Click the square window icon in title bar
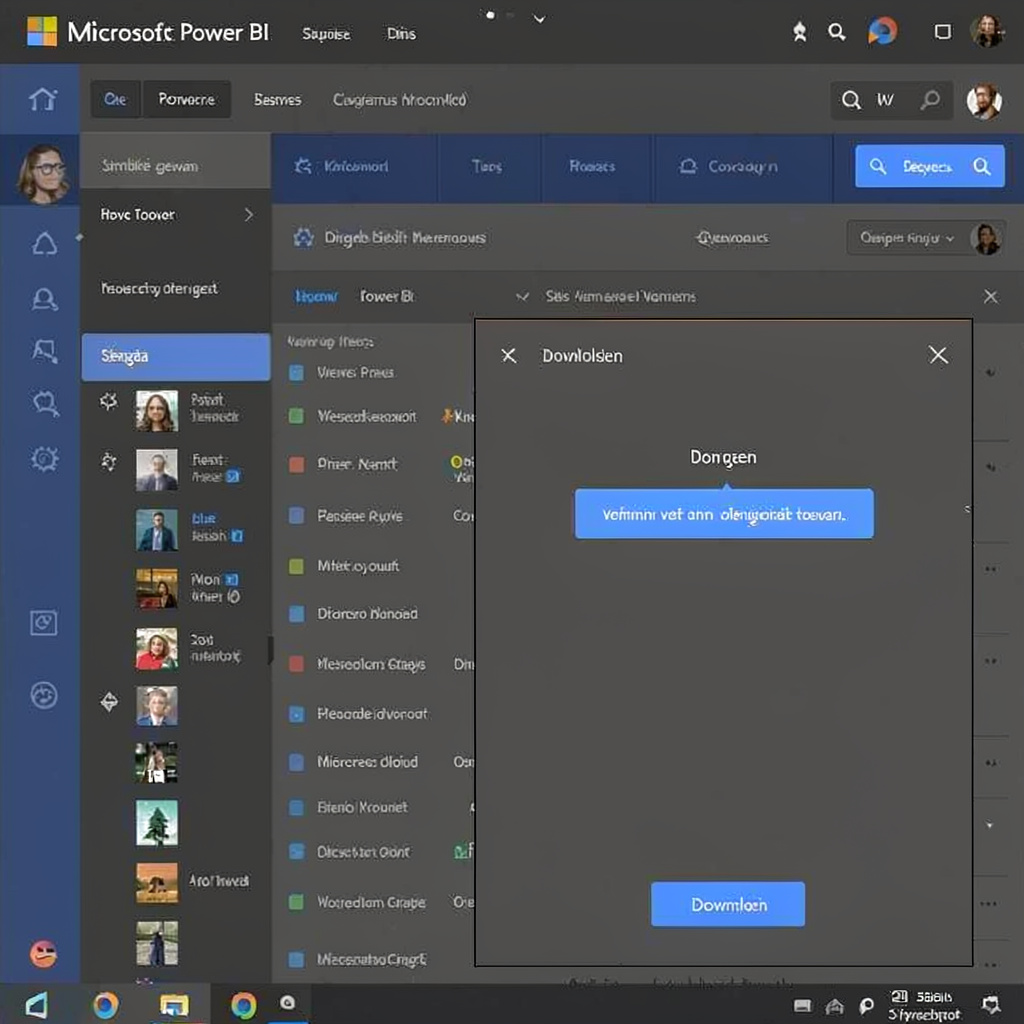 pyautogui.click(x=942, y=32)
